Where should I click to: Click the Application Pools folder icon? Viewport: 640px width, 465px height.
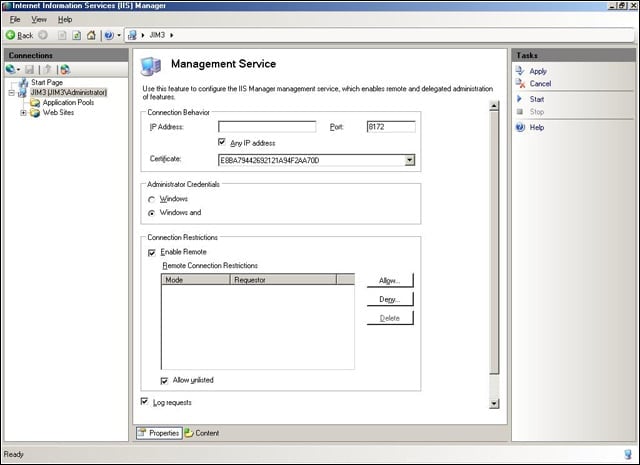pyautogui.click(x=35, y=103)
